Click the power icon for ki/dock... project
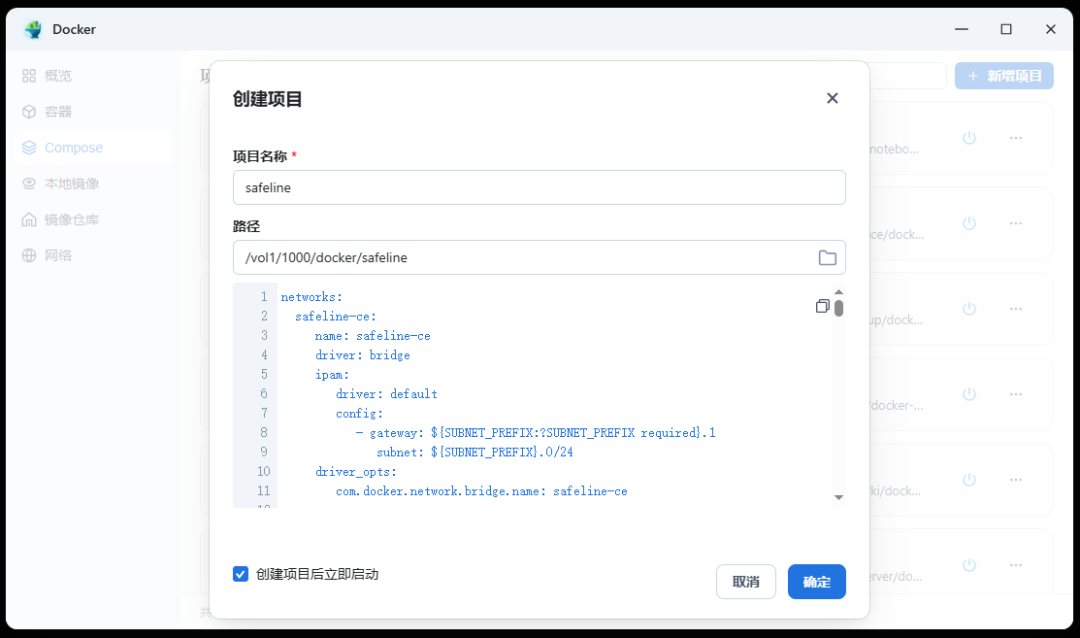 969,480
